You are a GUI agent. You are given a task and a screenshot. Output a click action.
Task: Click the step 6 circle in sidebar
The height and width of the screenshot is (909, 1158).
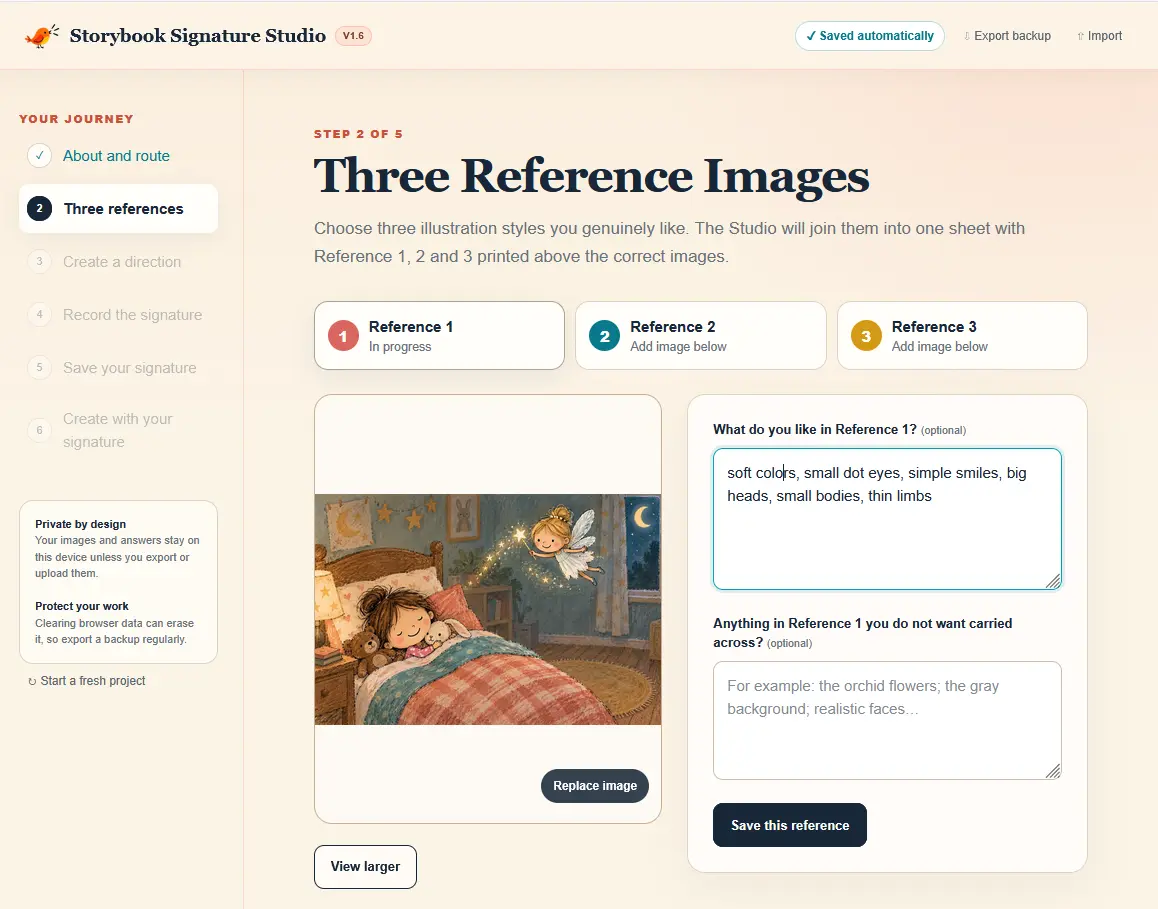(39, 430)
